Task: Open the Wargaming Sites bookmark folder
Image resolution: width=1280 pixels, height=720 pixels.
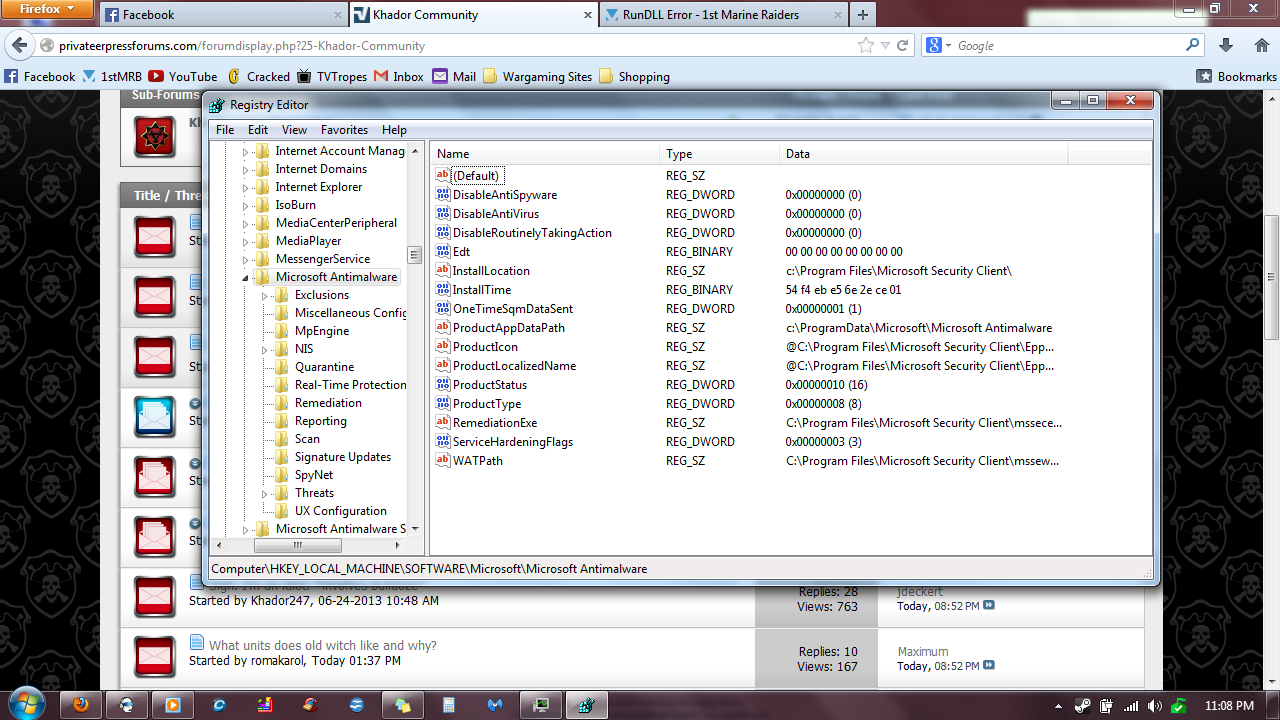Action: click(x=537, y=76)
